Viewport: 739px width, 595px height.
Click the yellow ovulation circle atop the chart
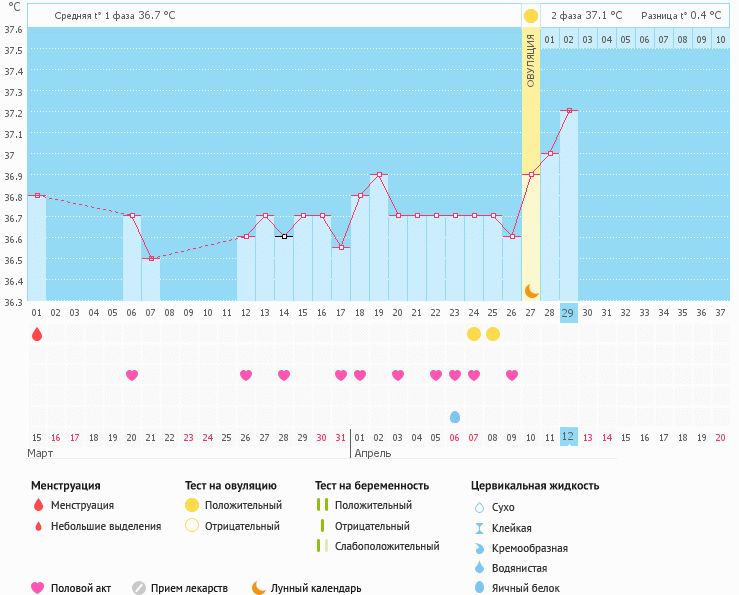pyautogui.click(x=531, y=16)
